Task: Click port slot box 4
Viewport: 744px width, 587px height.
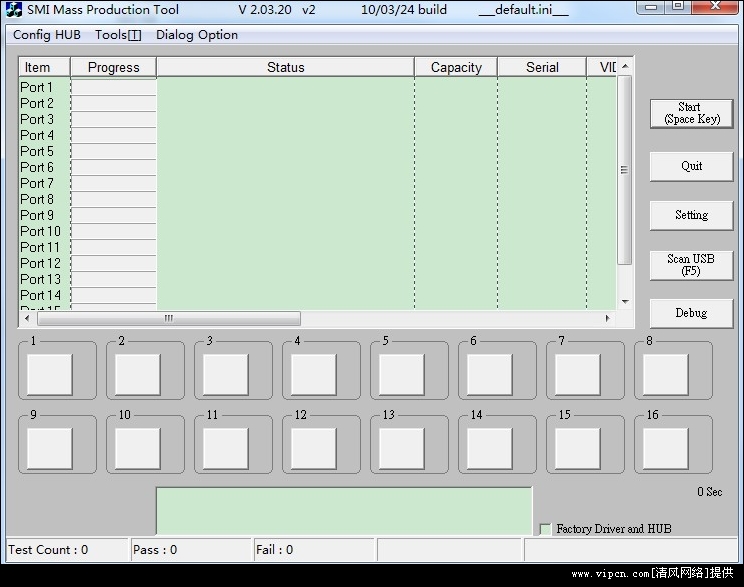Action: [314, 374]
